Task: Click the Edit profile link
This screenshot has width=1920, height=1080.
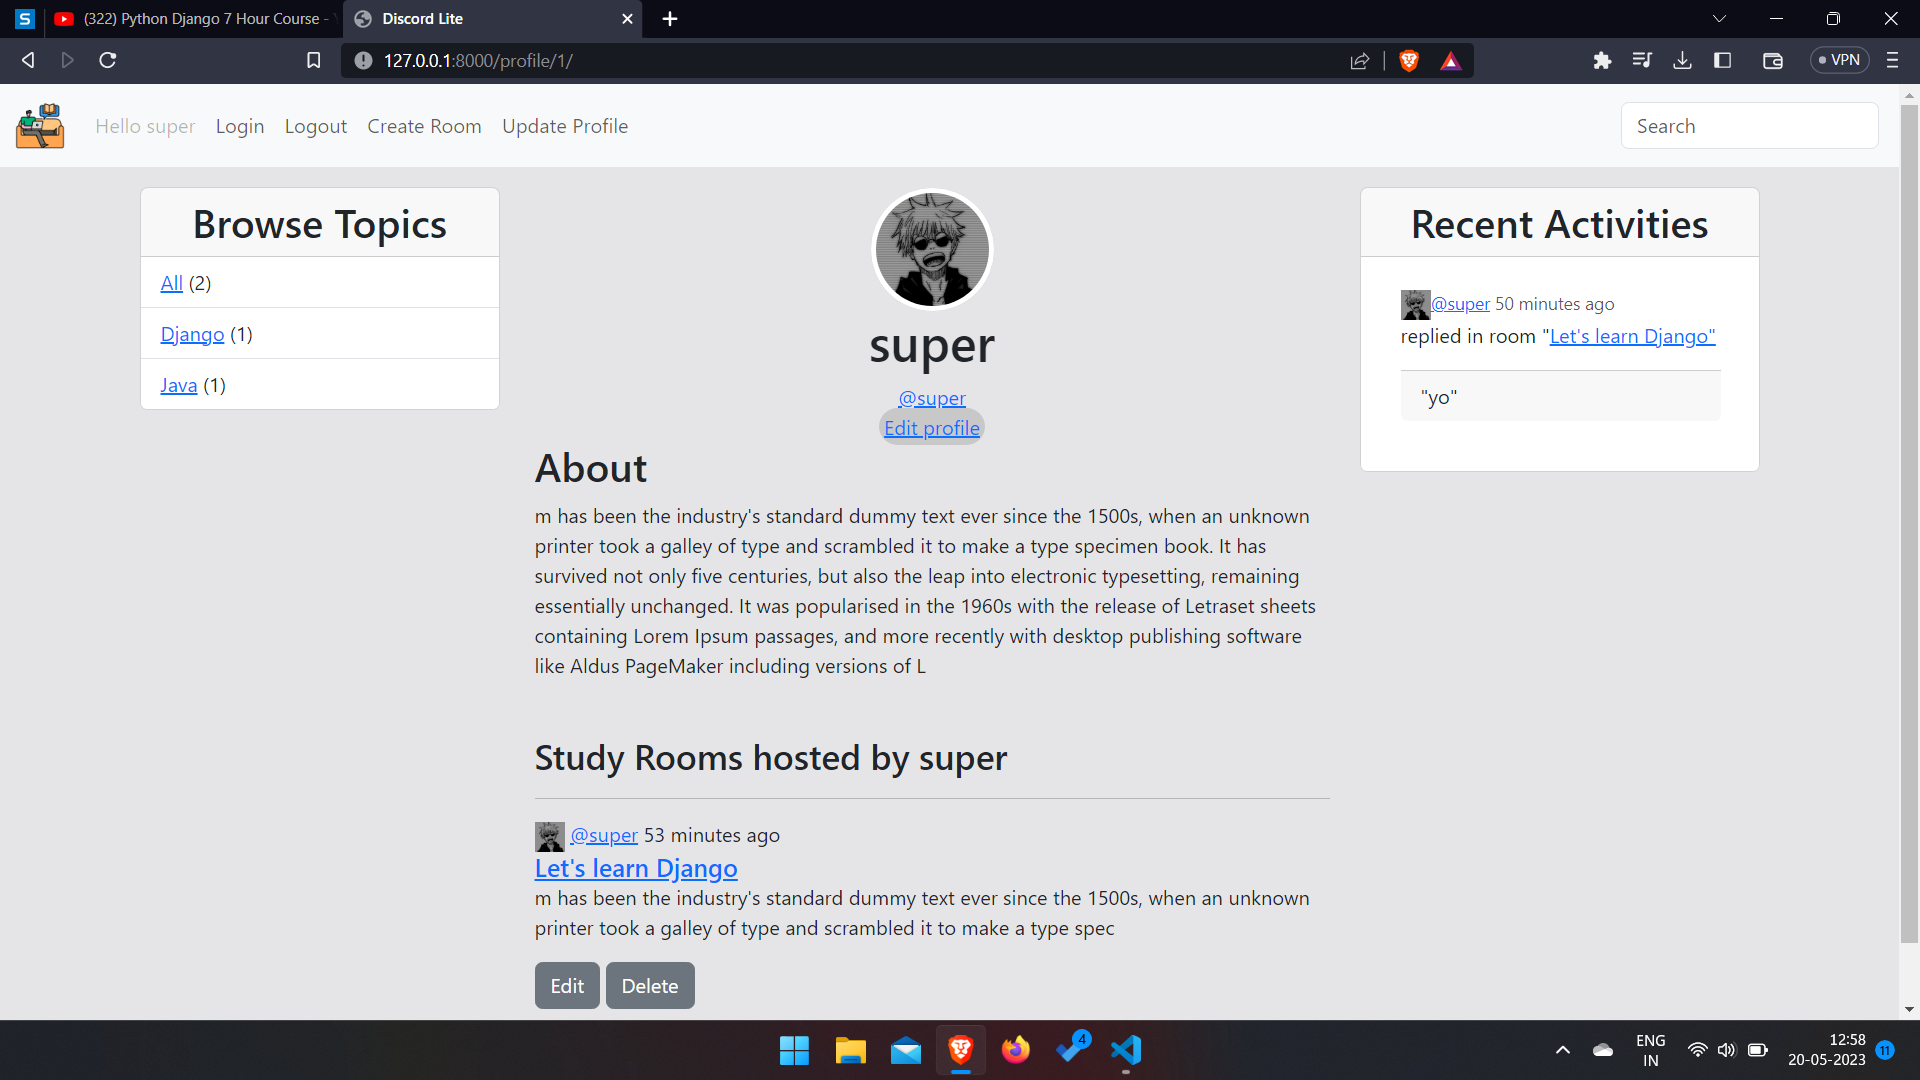Action: [x=931, y=427]
